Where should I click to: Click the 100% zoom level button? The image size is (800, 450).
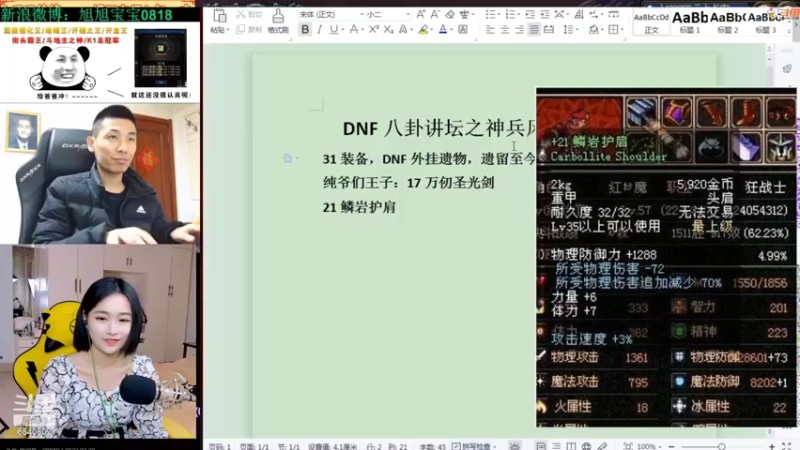coord(648,446)
